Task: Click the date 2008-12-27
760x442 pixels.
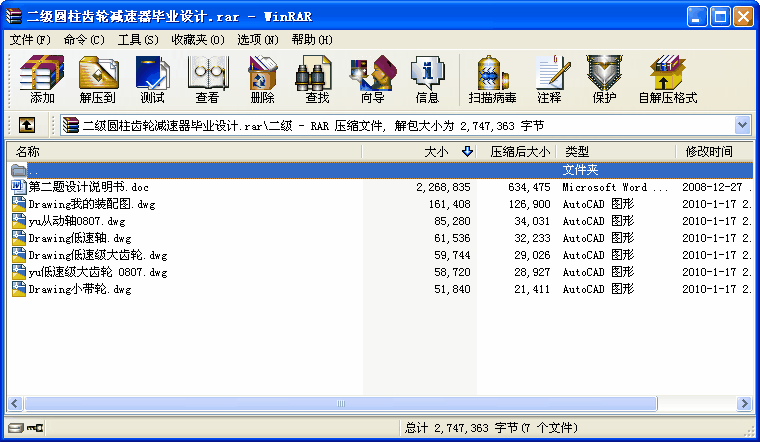Action: [712, 187]
